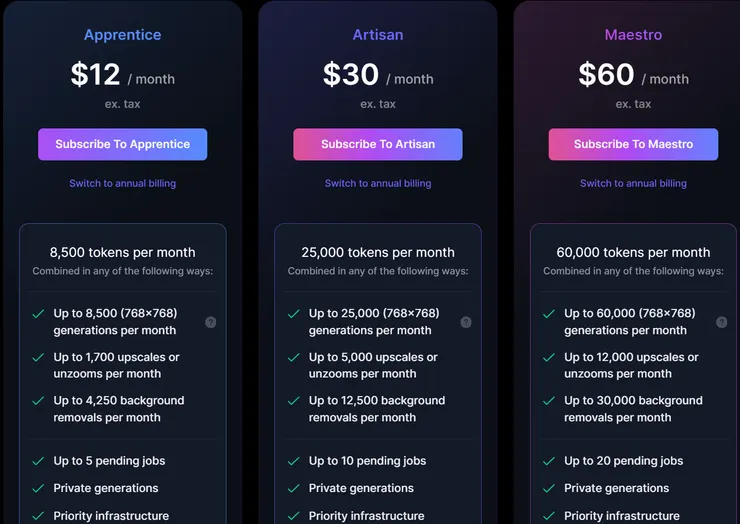740x524 pixels.
Task: Click the 60,000 tokens per month heading
Action: pyautogui.click(x=633, y=252)
